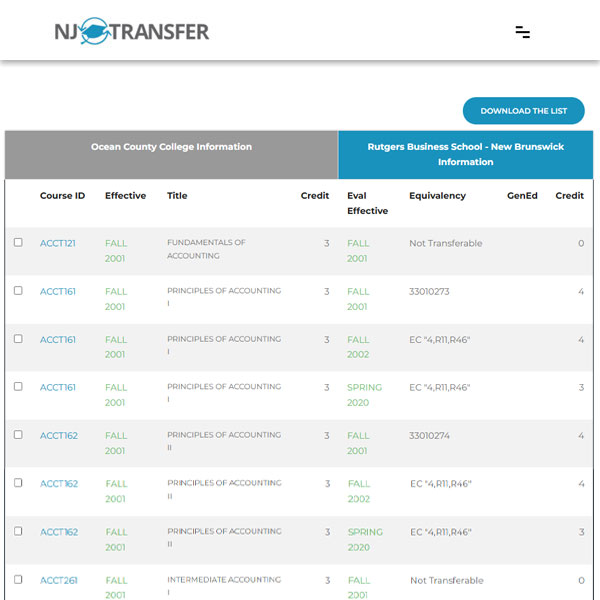Click Fall 2002 eval date in ACCT161 row
The height and width of the screenshot is (600, 600).
358,347
